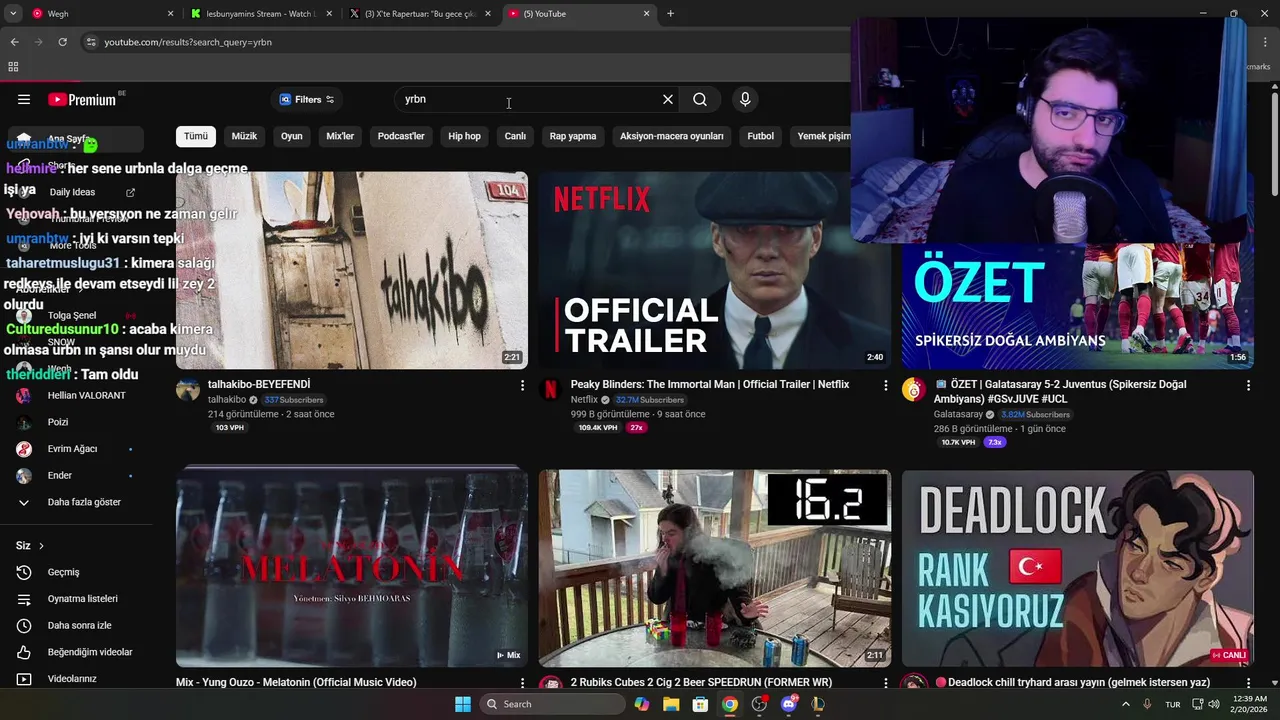
Task: Select the 'Hip hop' filter chip
Action: click(x=464, y=136)
